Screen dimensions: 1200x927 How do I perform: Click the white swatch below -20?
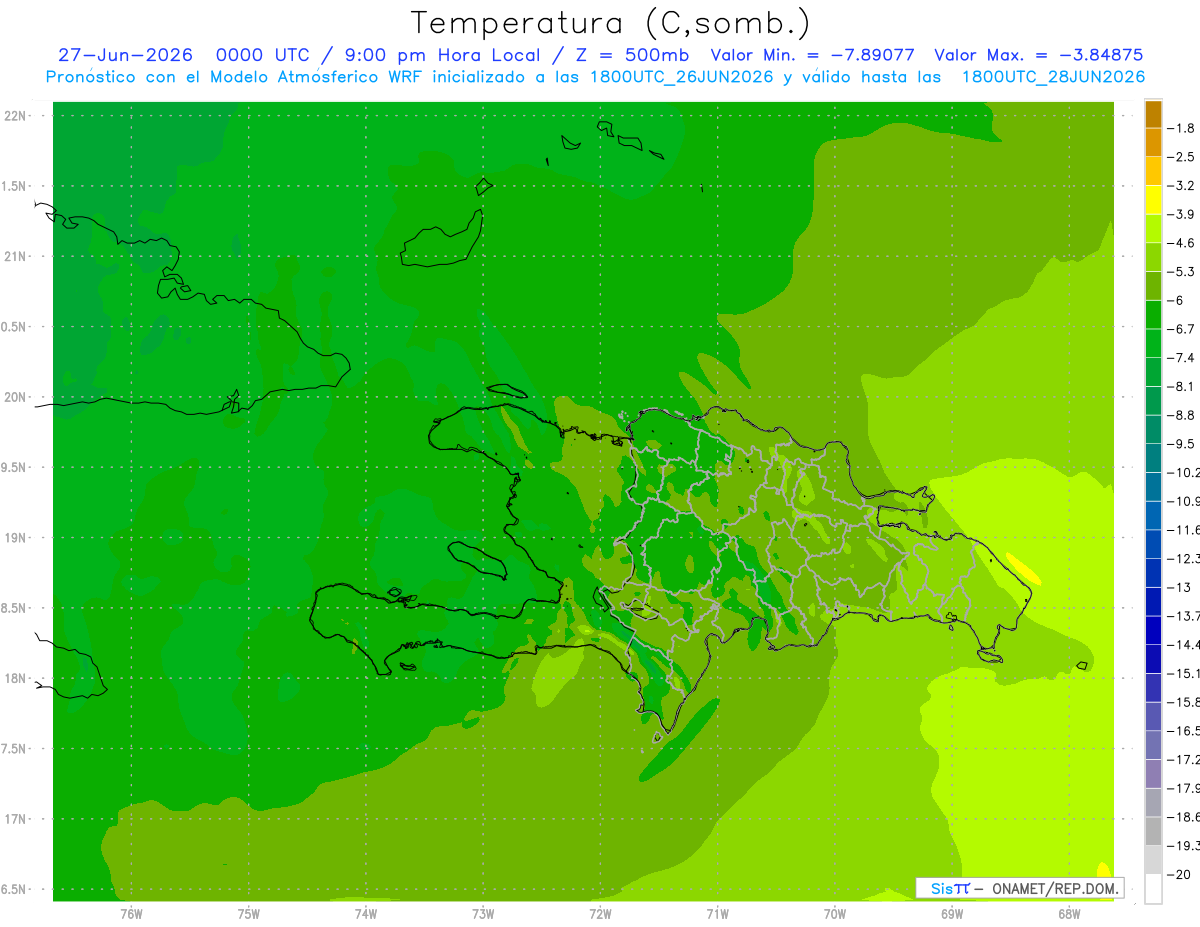[x=1153, y=888]
